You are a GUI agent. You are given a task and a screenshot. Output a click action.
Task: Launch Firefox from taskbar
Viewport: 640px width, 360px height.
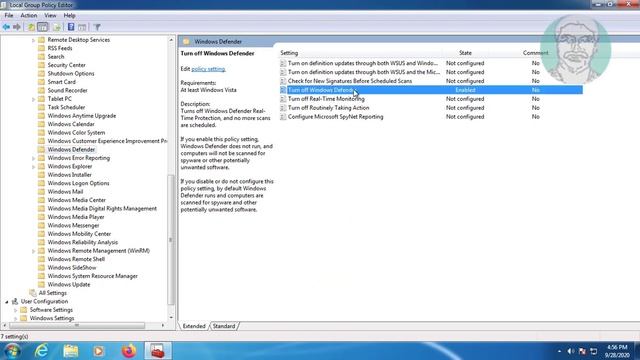(x=129, y=351)
